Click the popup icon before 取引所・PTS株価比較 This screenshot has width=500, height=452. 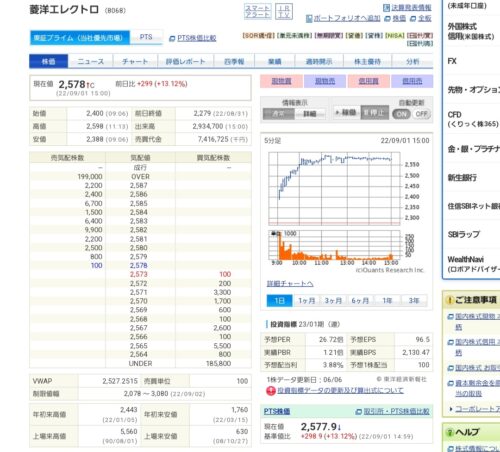358,412
